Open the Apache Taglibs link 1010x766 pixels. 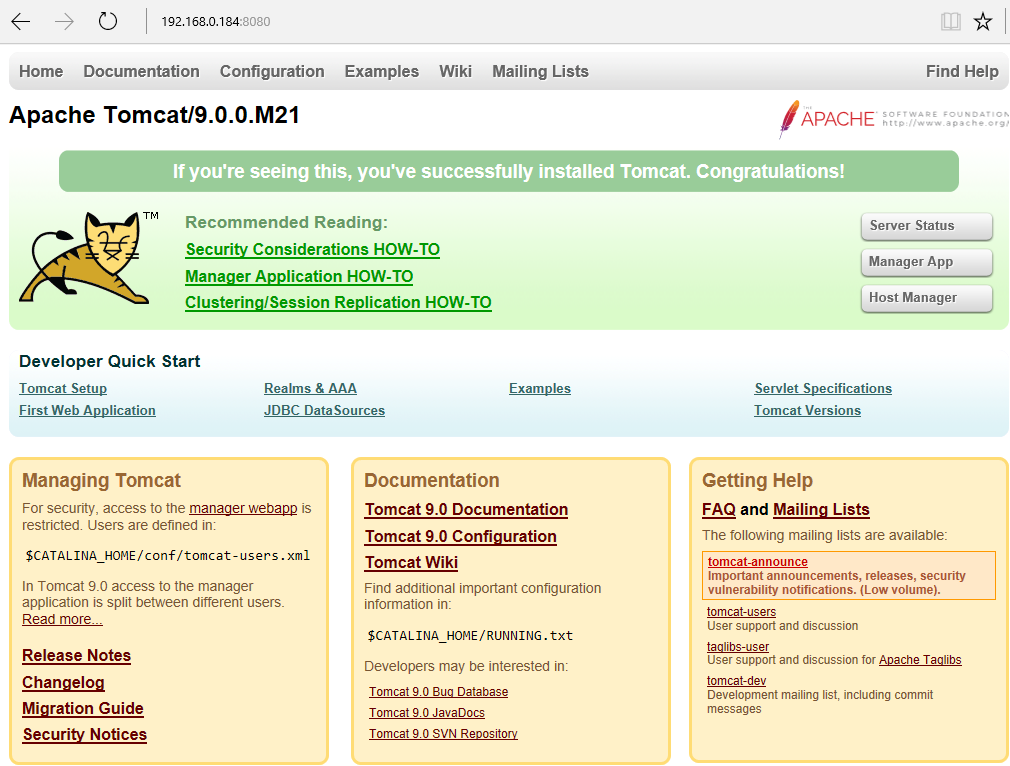click(920, 660)
